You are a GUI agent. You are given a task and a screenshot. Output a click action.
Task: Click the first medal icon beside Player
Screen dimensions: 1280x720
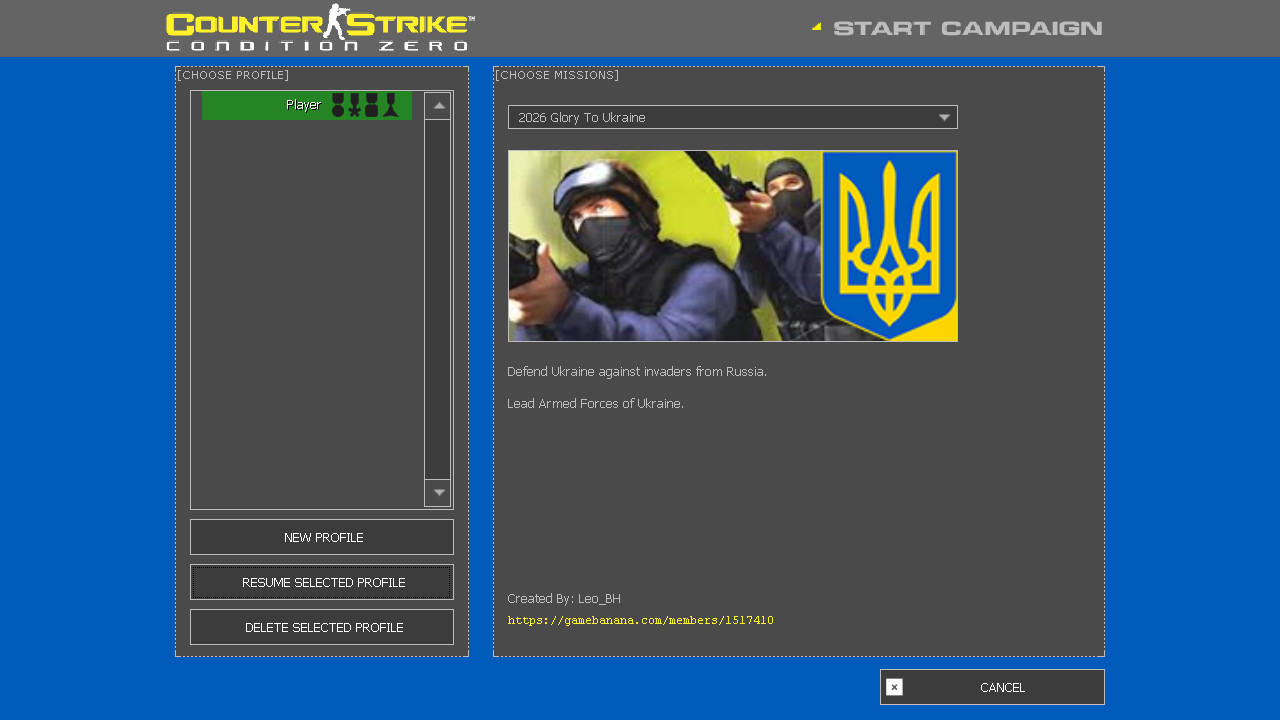338,105
